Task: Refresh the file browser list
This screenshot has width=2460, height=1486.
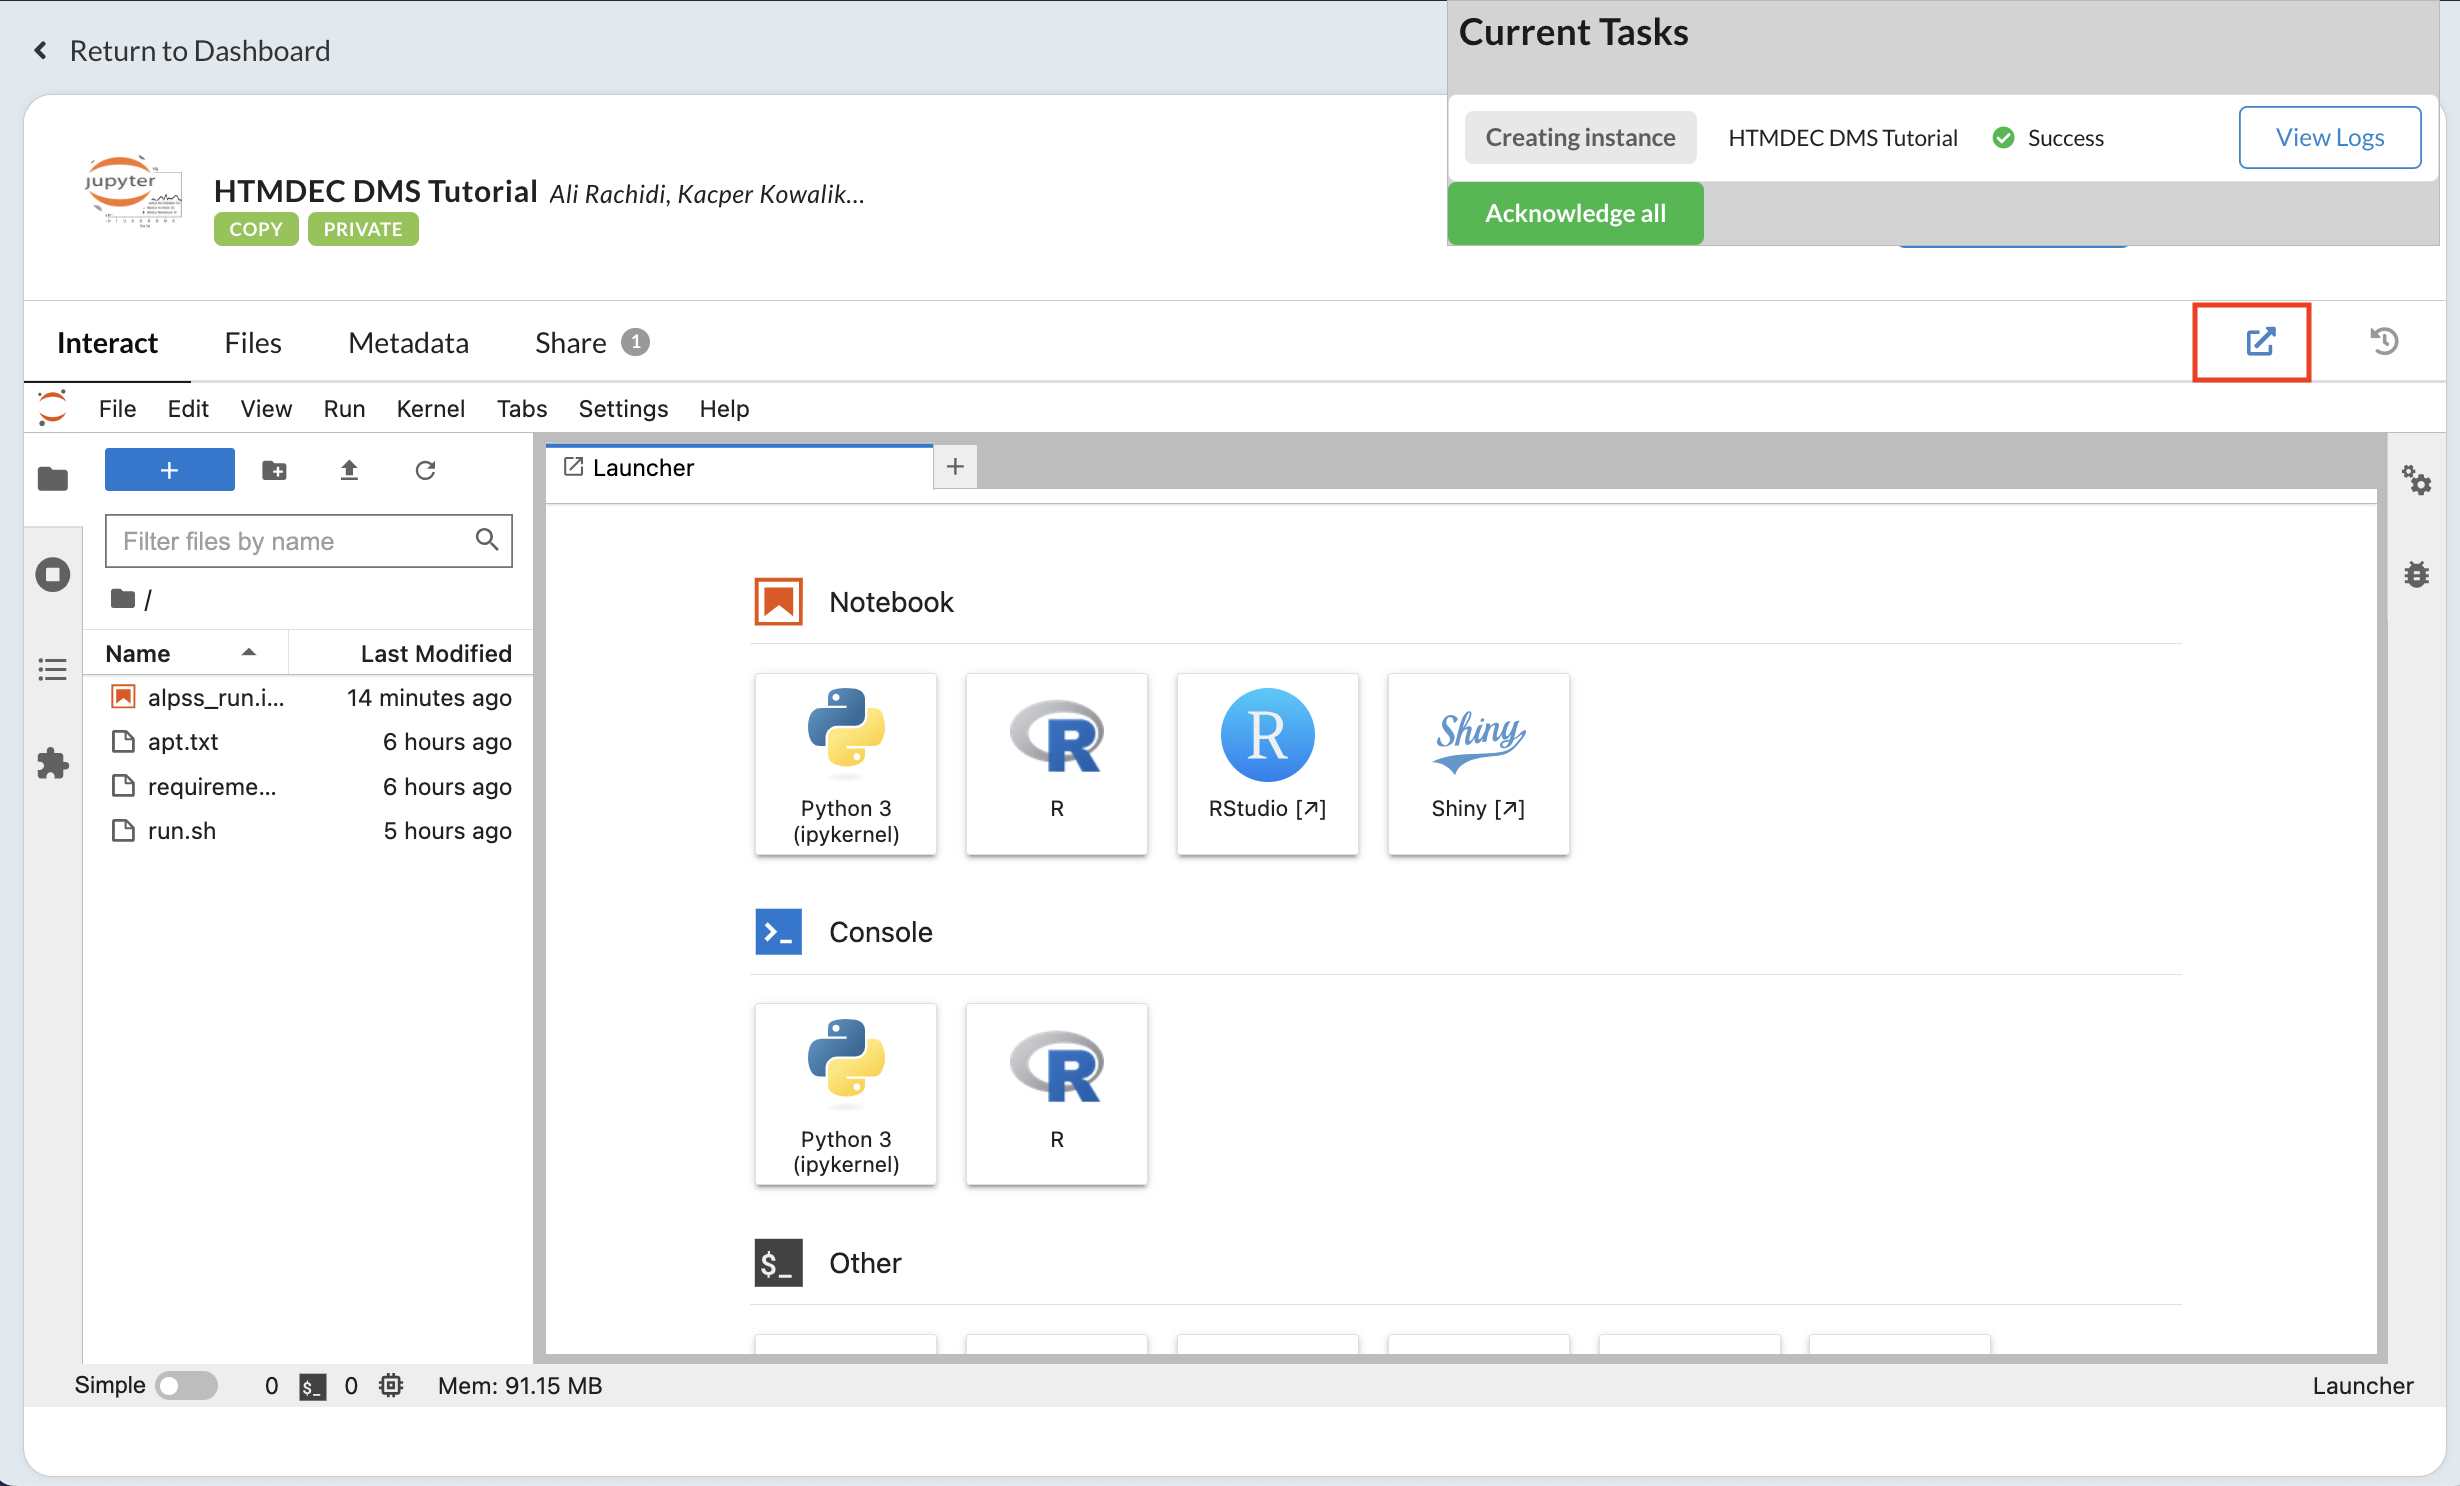Action: coord(425,470)
